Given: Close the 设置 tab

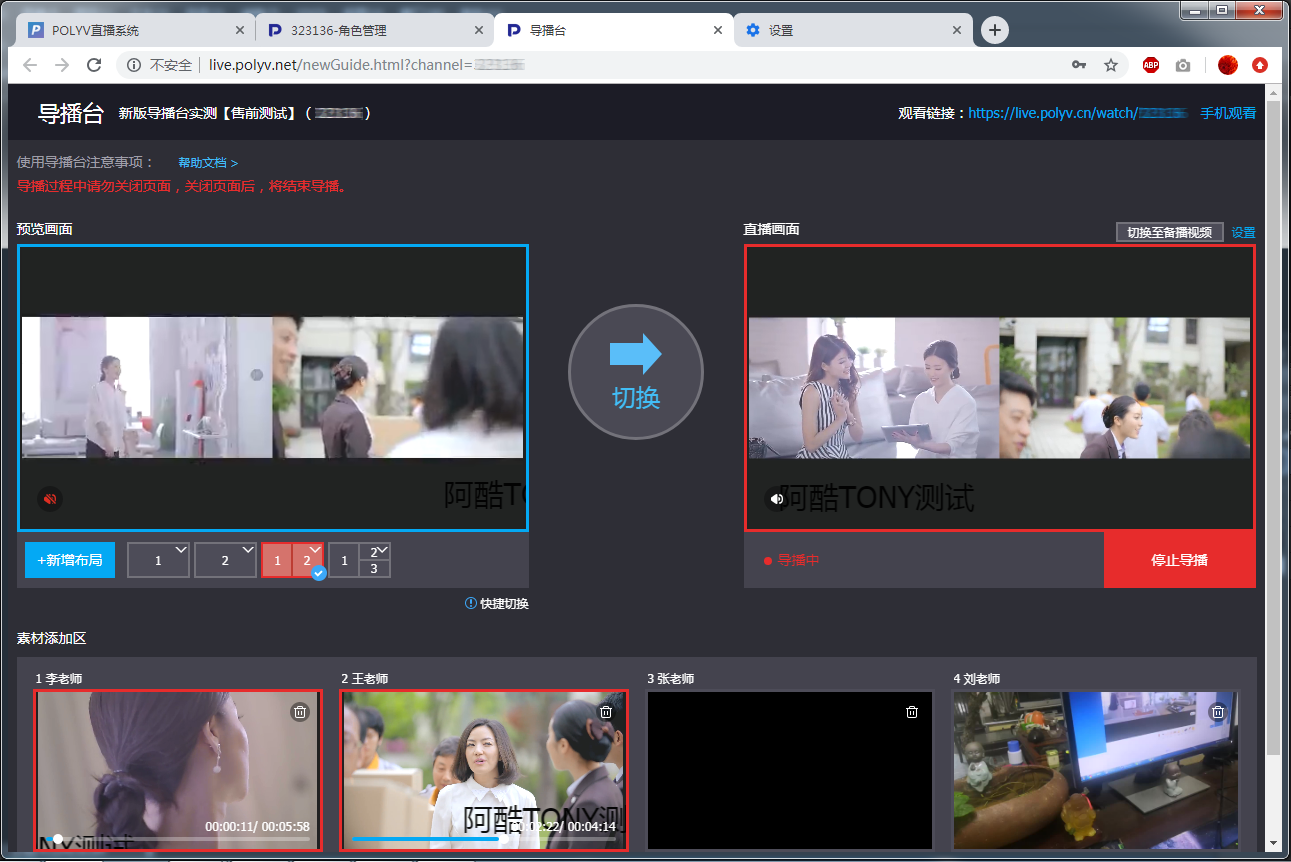Looking at the screenshot, I should tap(957, 30).
